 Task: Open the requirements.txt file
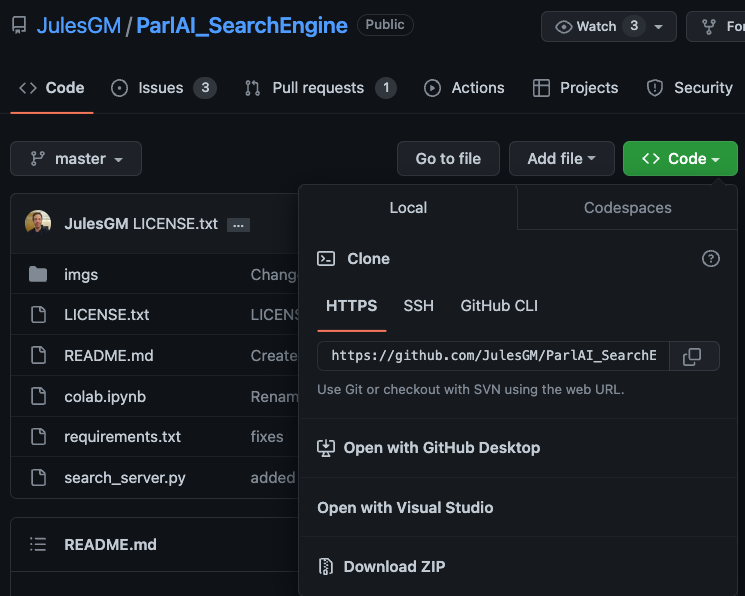pyautogui.click(x=123, y=437)
